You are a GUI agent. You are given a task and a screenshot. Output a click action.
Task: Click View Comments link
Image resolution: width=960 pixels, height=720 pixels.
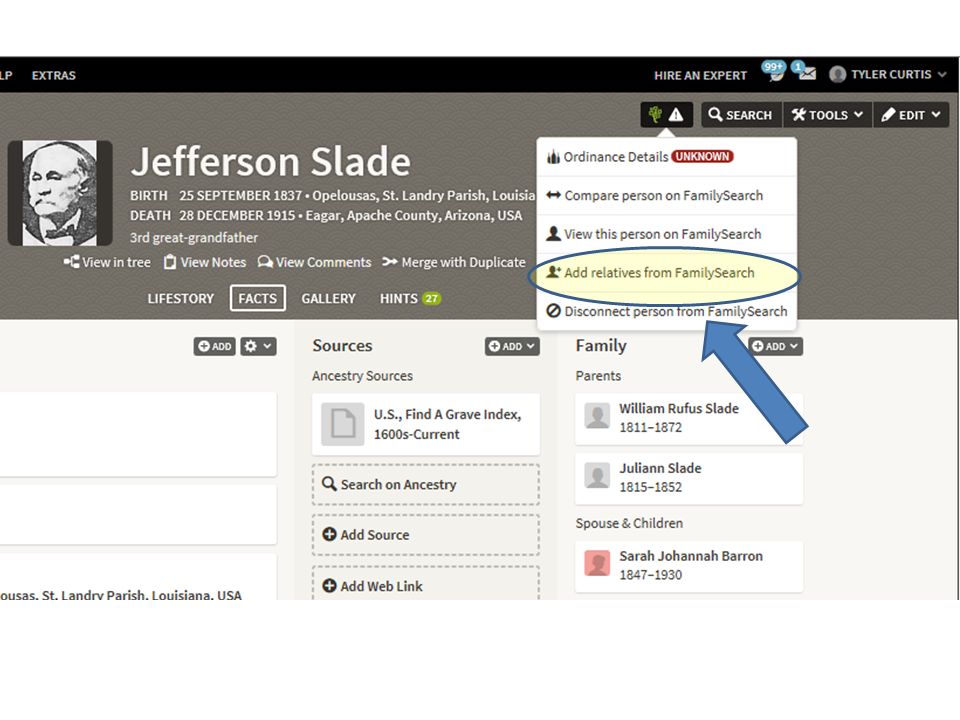pos(315,262)
